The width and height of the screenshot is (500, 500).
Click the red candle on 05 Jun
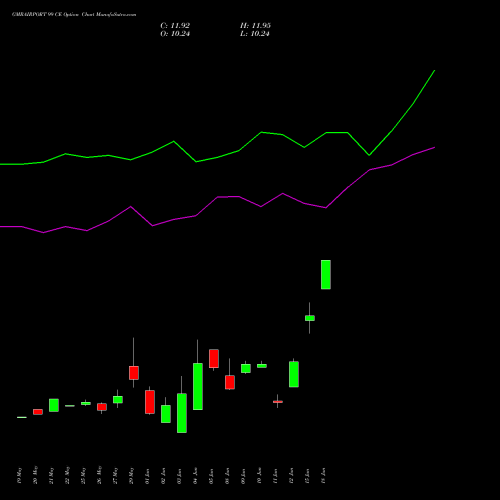click(214, 359)
